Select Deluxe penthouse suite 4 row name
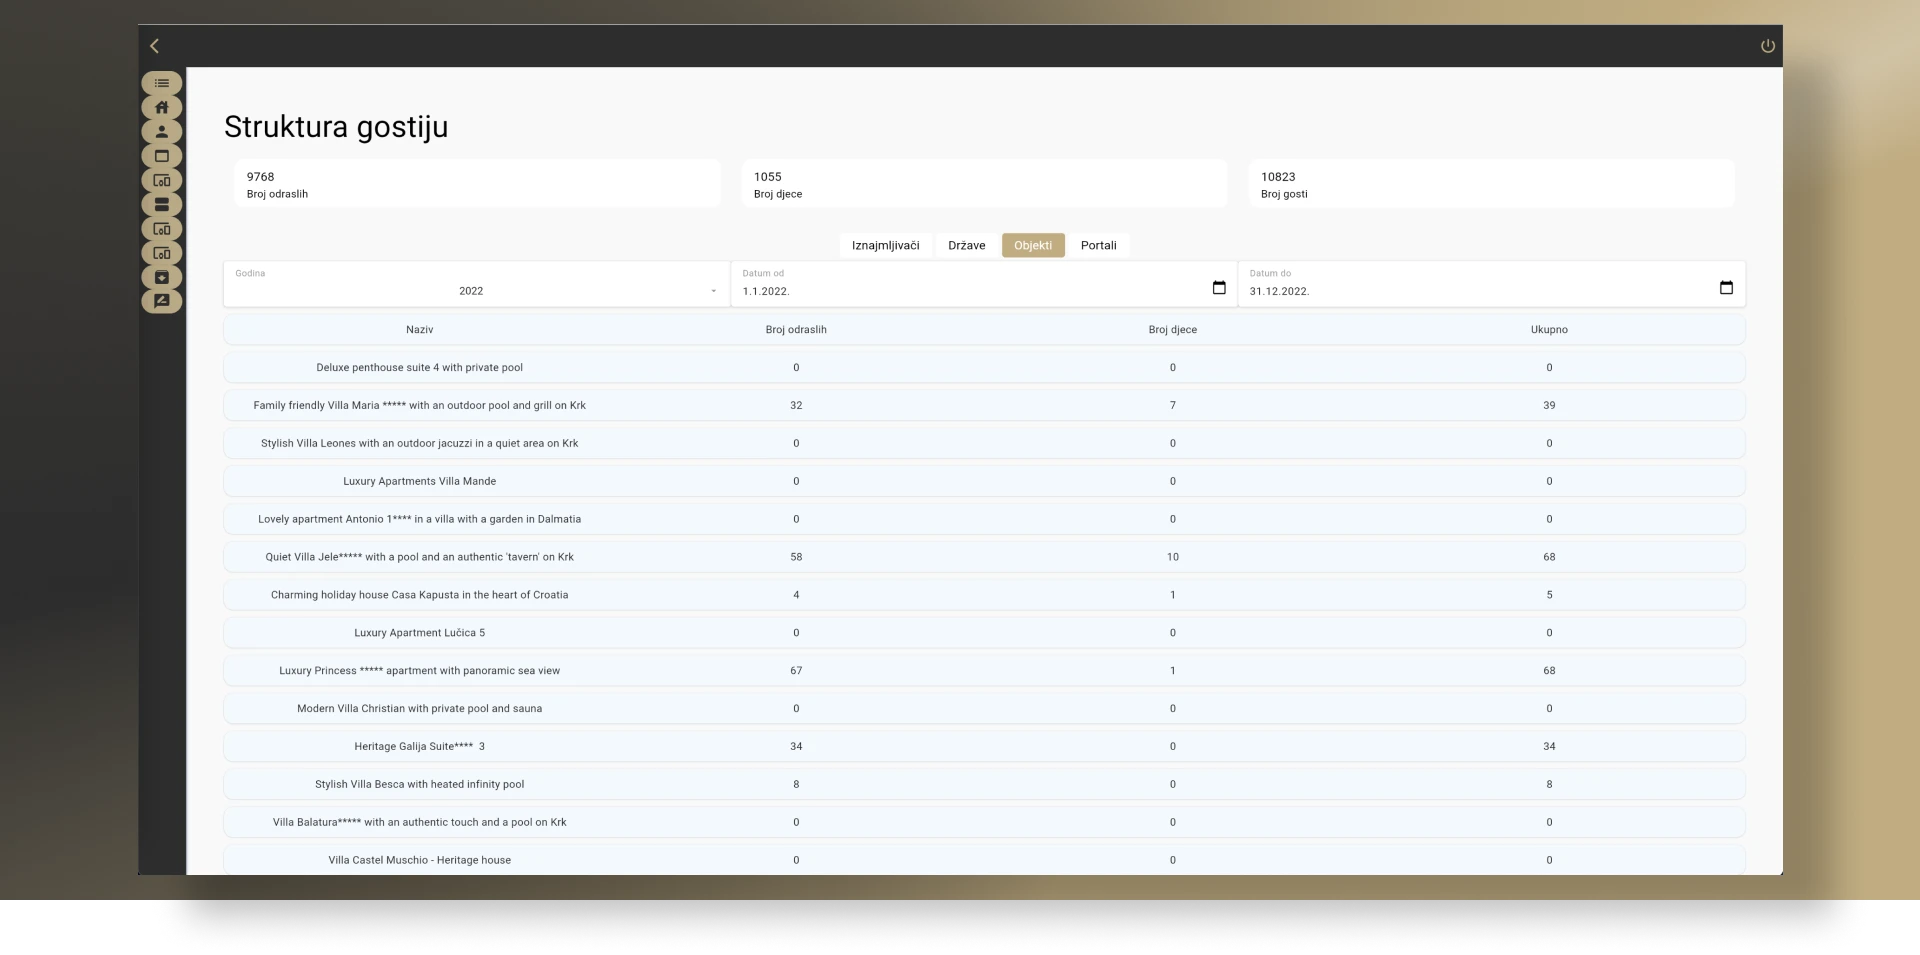 (420, 368)
